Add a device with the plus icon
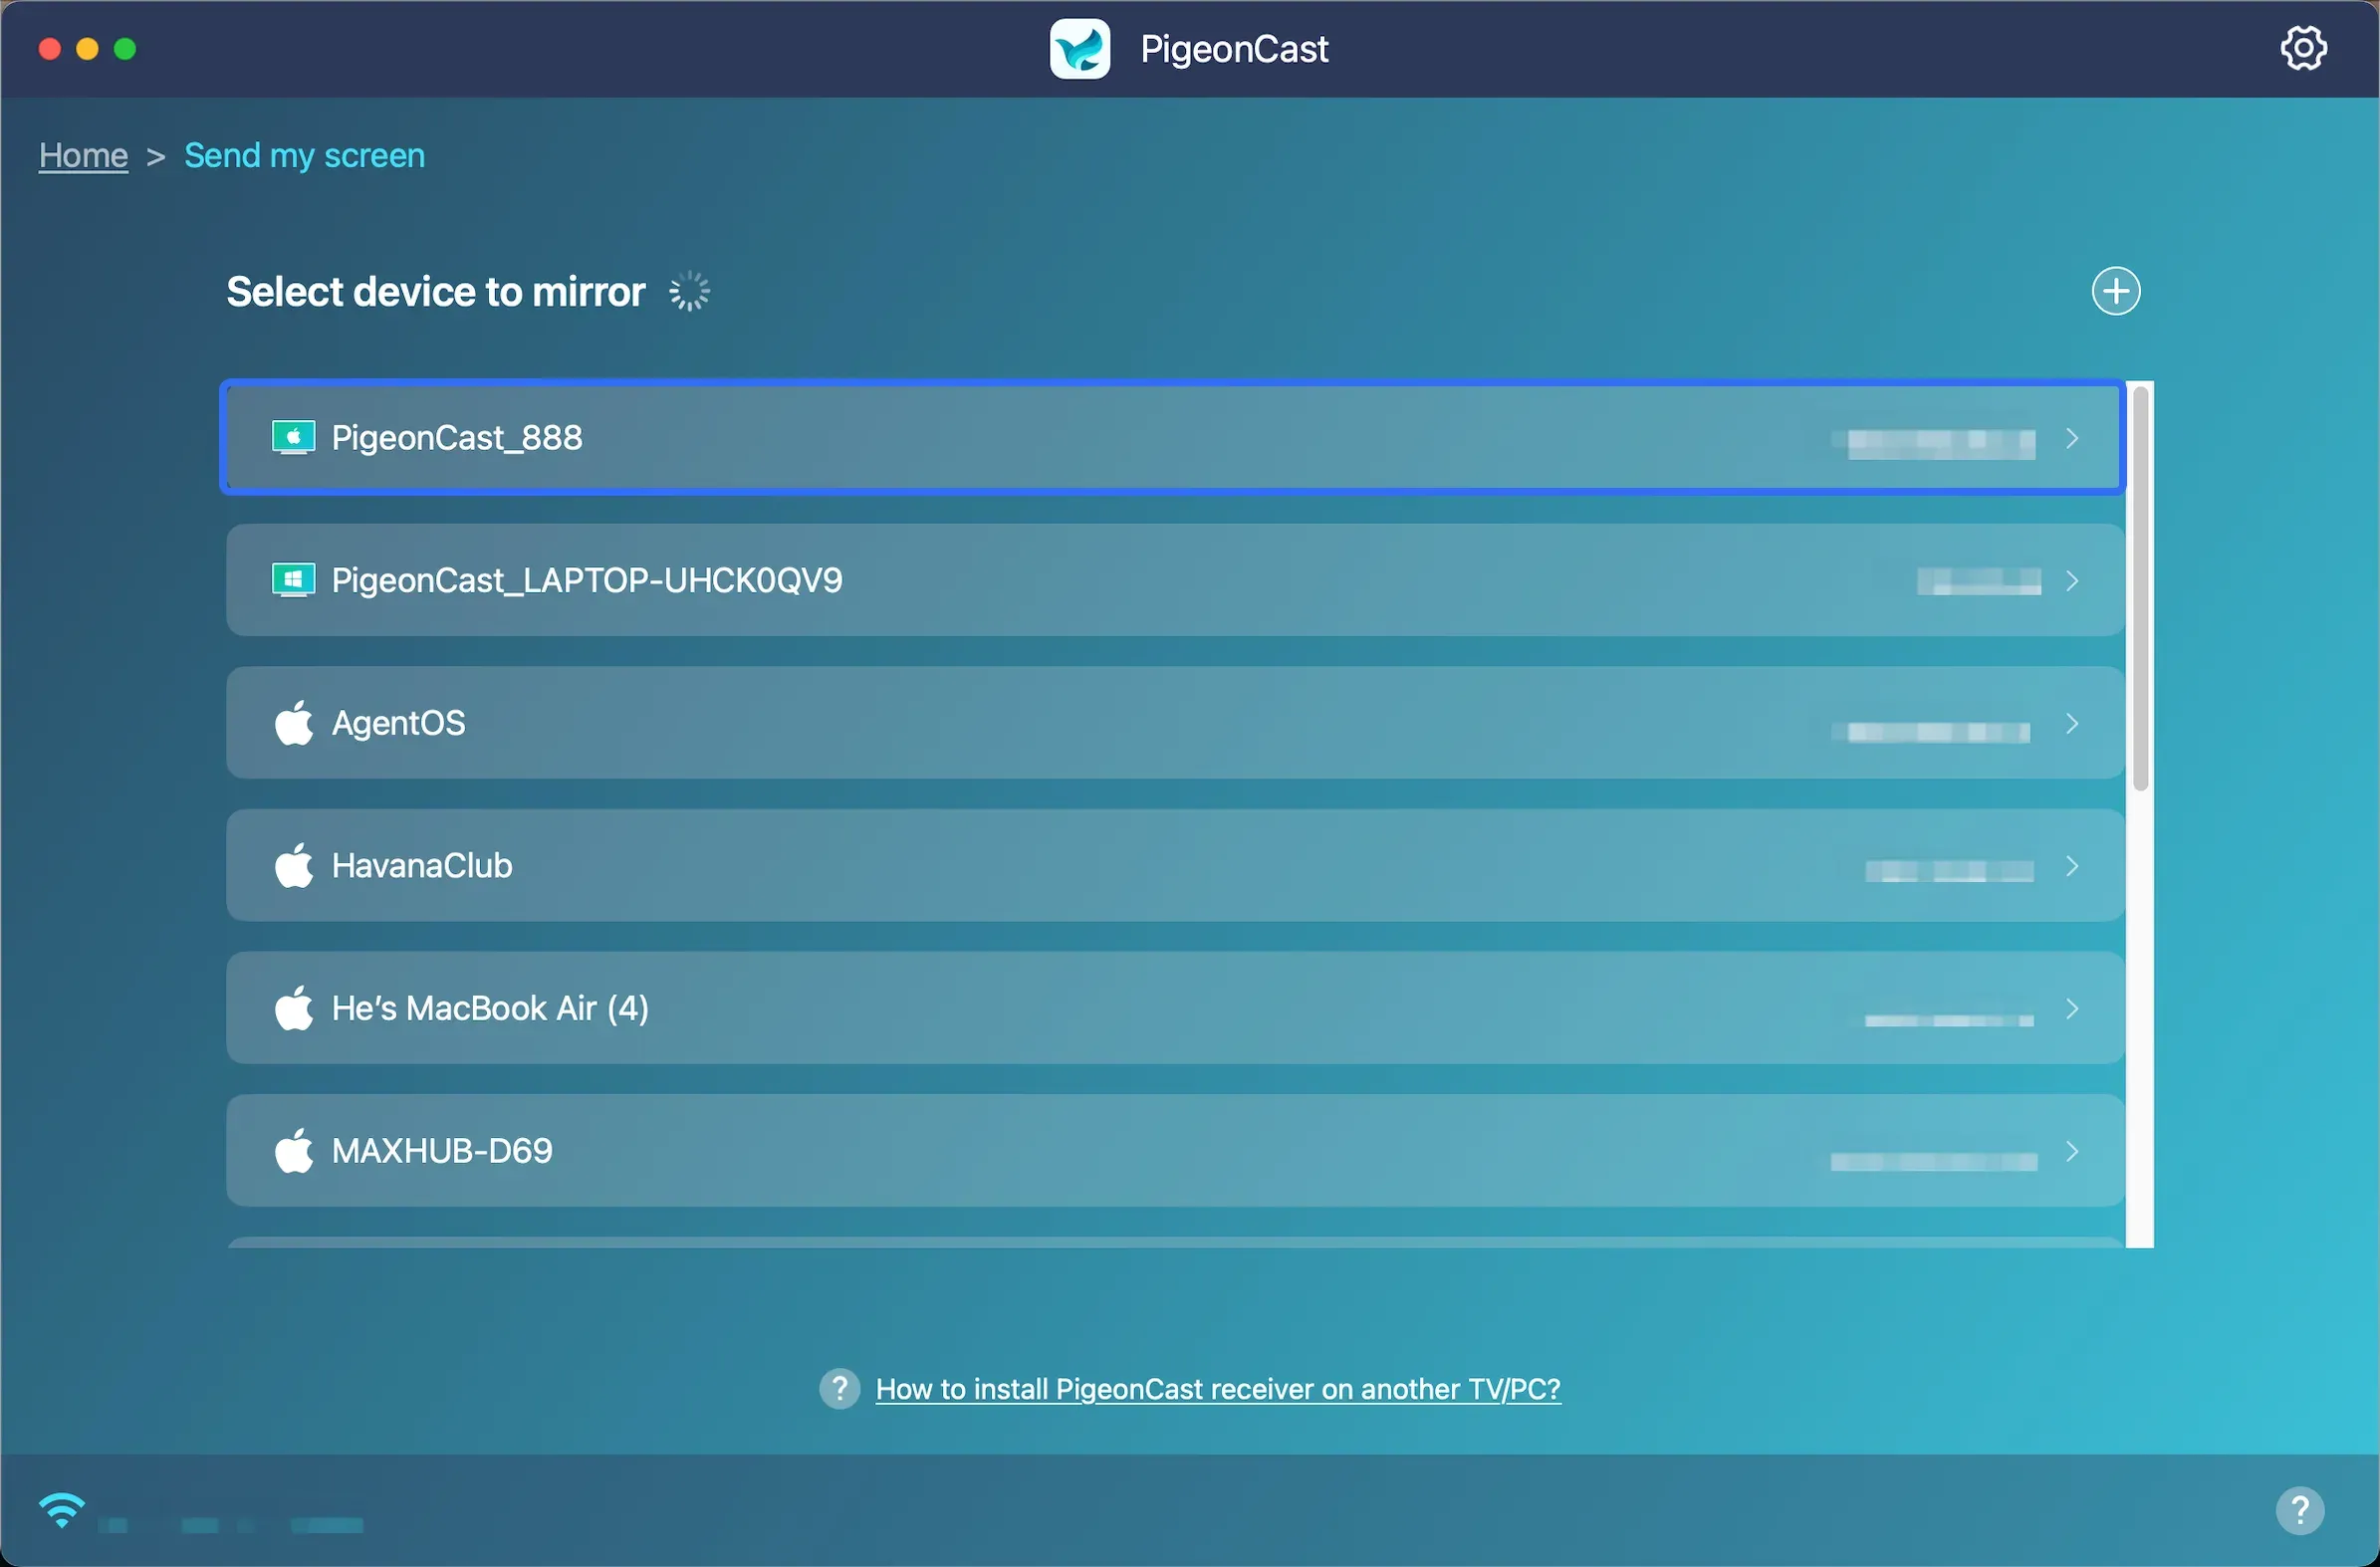Image resolution: width=2380 pixels, height=1567 pixels. tap(2115, 291)
